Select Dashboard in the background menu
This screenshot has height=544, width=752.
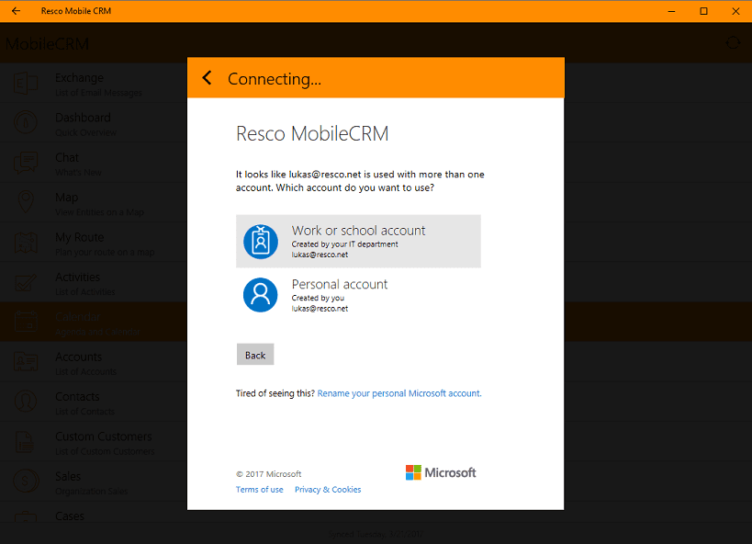[94, 123]
